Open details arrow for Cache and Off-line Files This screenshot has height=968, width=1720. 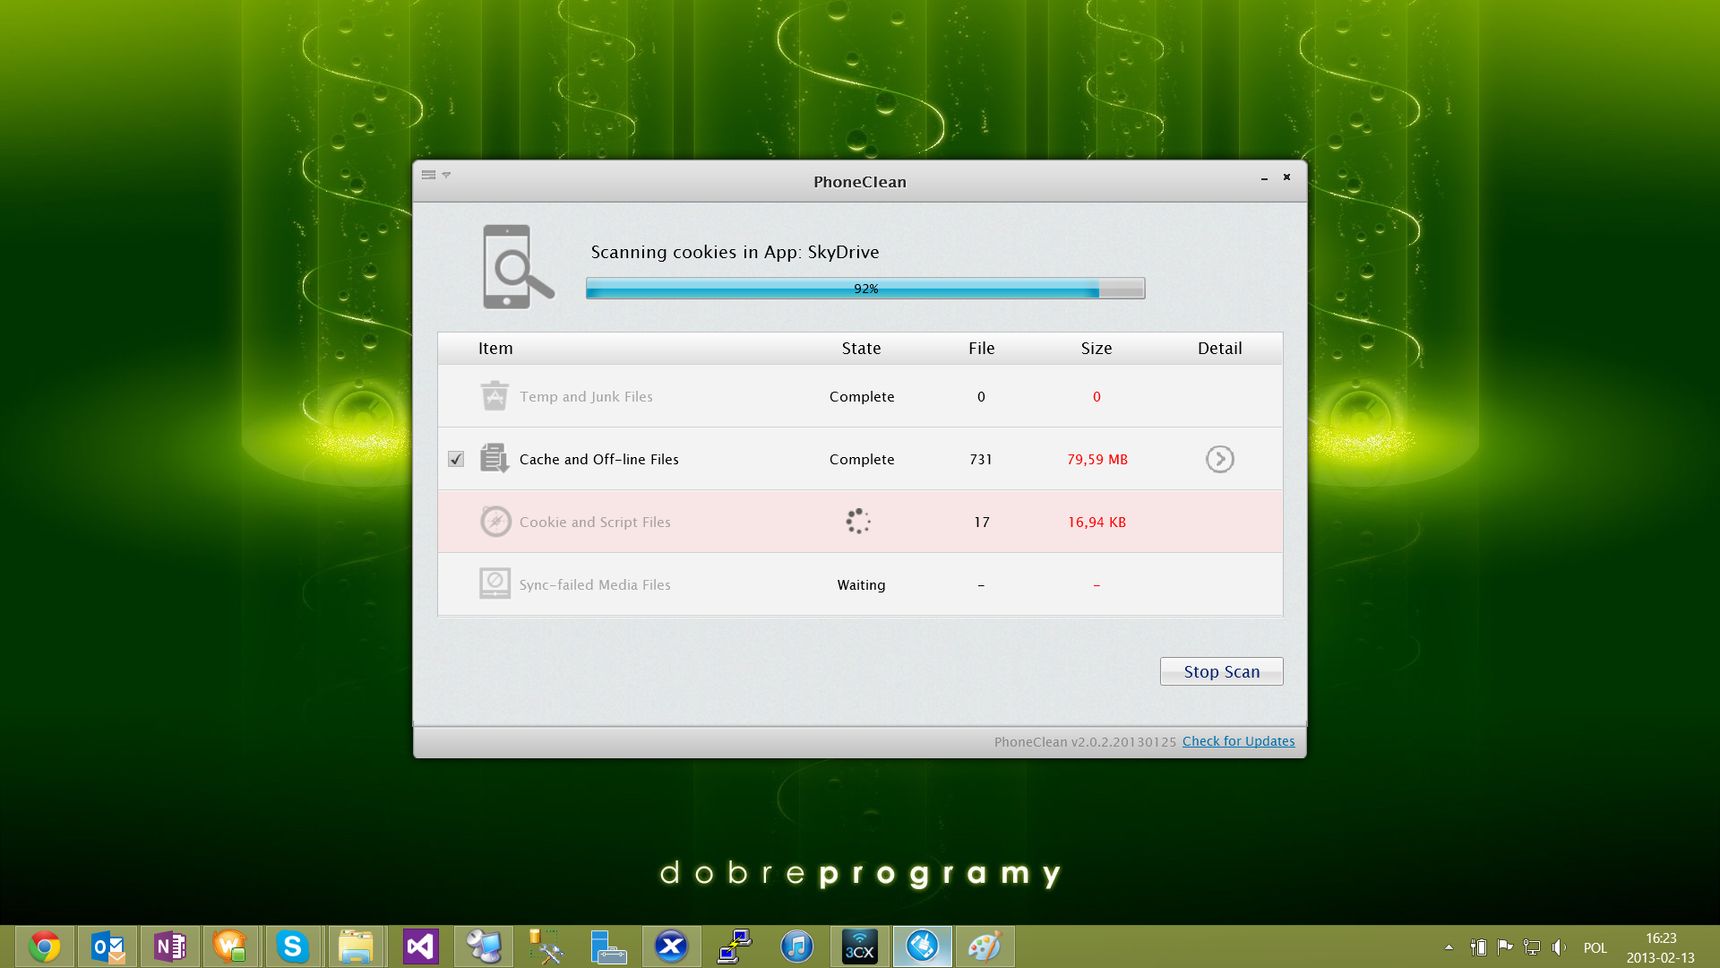[1219, 459]
